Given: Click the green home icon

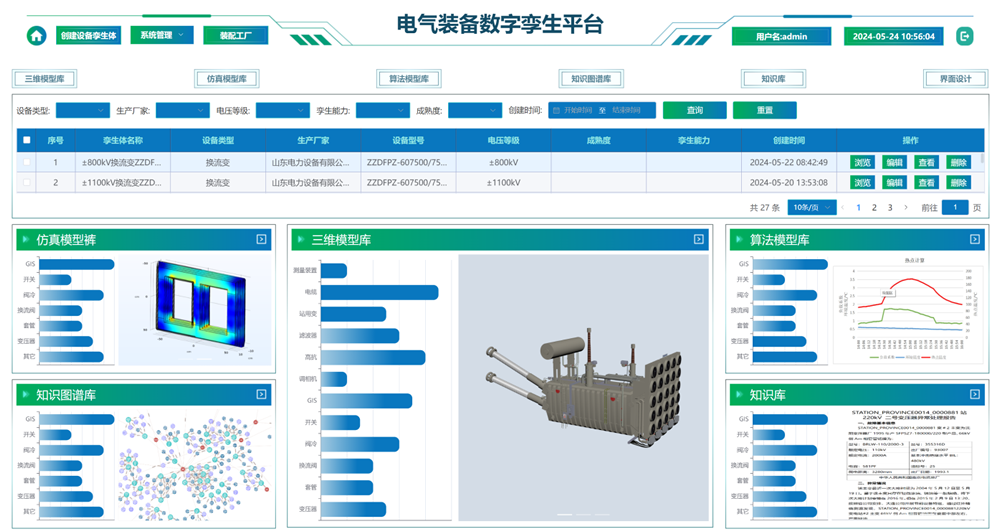Looking at the screenshot, I should pos(36,36).
